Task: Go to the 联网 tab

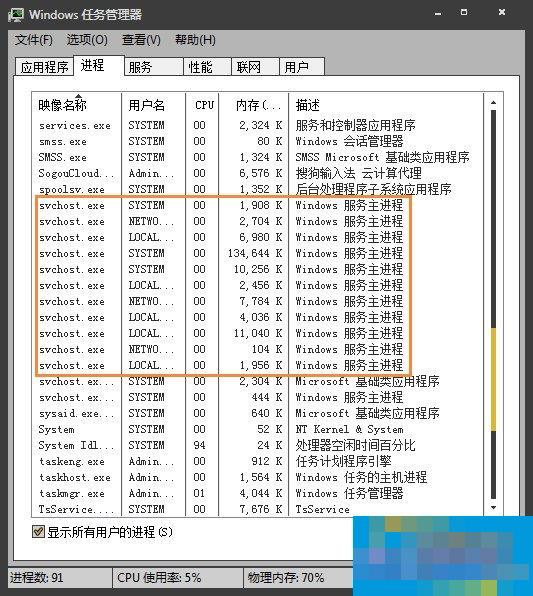Action: 255,67
